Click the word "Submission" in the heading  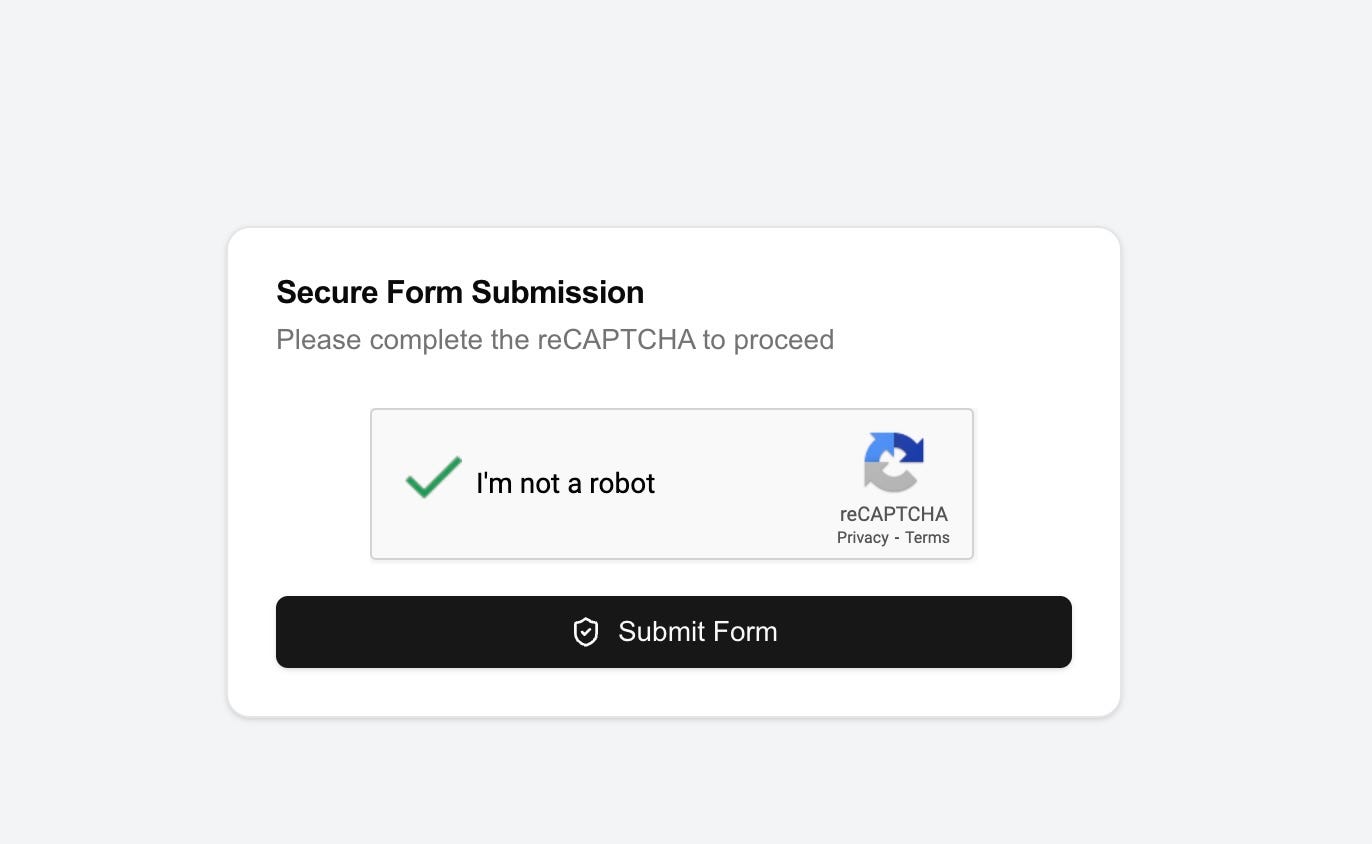[x=557, y=292]
